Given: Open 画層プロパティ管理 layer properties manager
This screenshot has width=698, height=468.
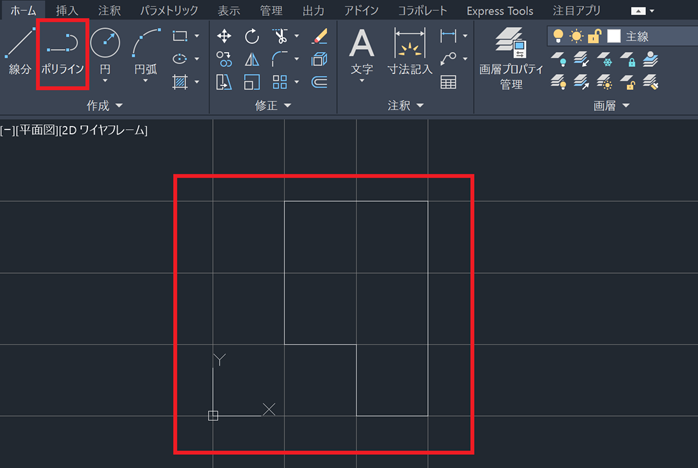Looking at the screenshot, I should (511, 58).
